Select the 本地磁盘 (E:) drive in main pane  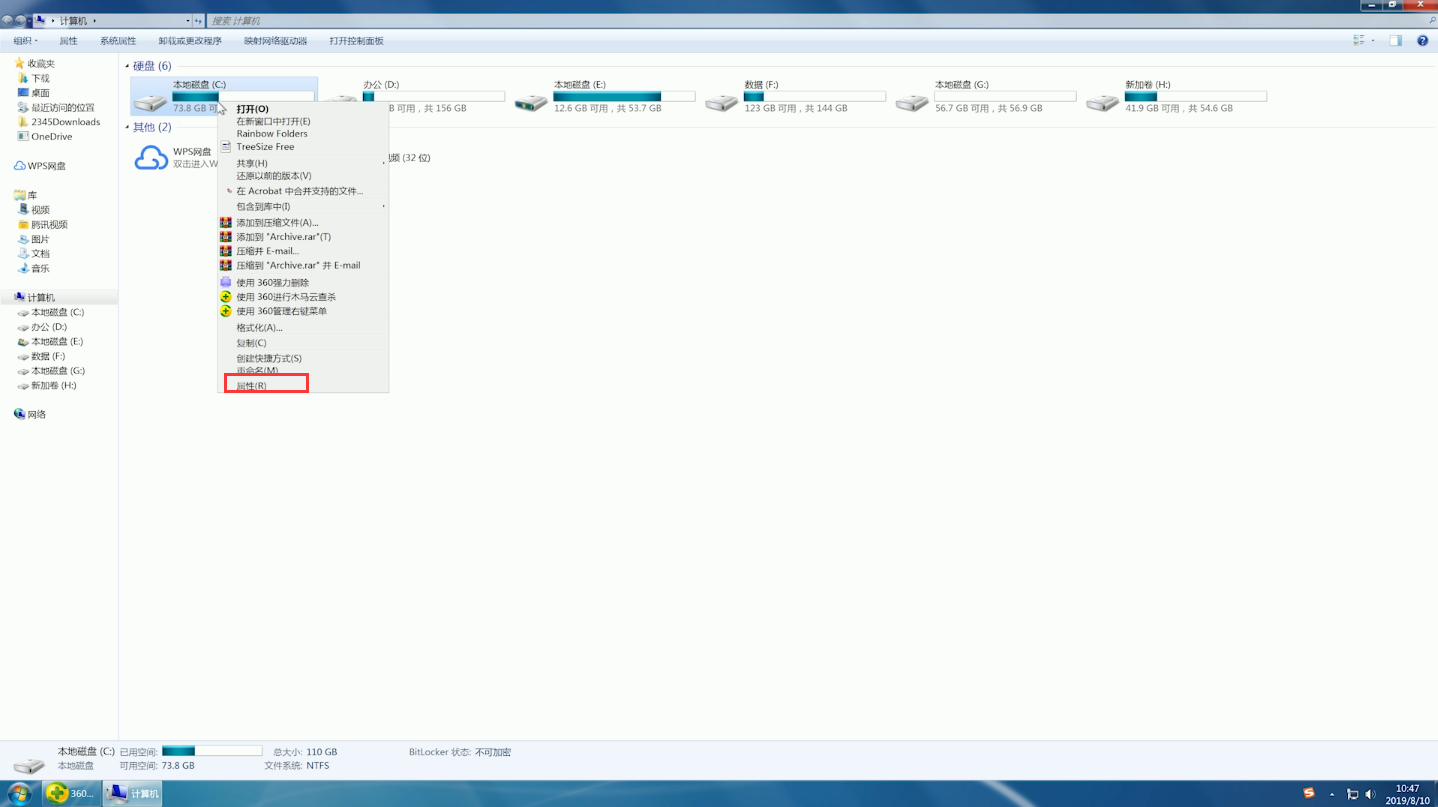[604, 96]
